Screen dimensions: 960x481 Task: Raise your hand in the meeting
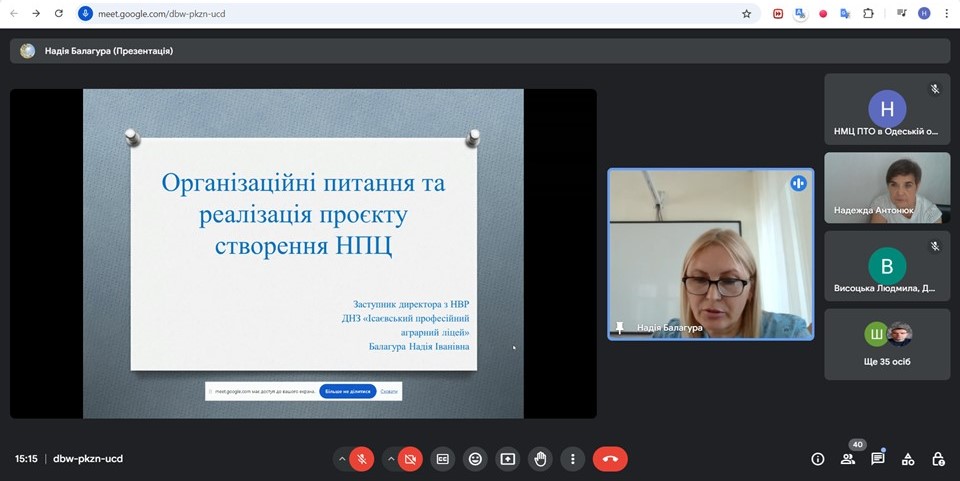coord(540,459)
